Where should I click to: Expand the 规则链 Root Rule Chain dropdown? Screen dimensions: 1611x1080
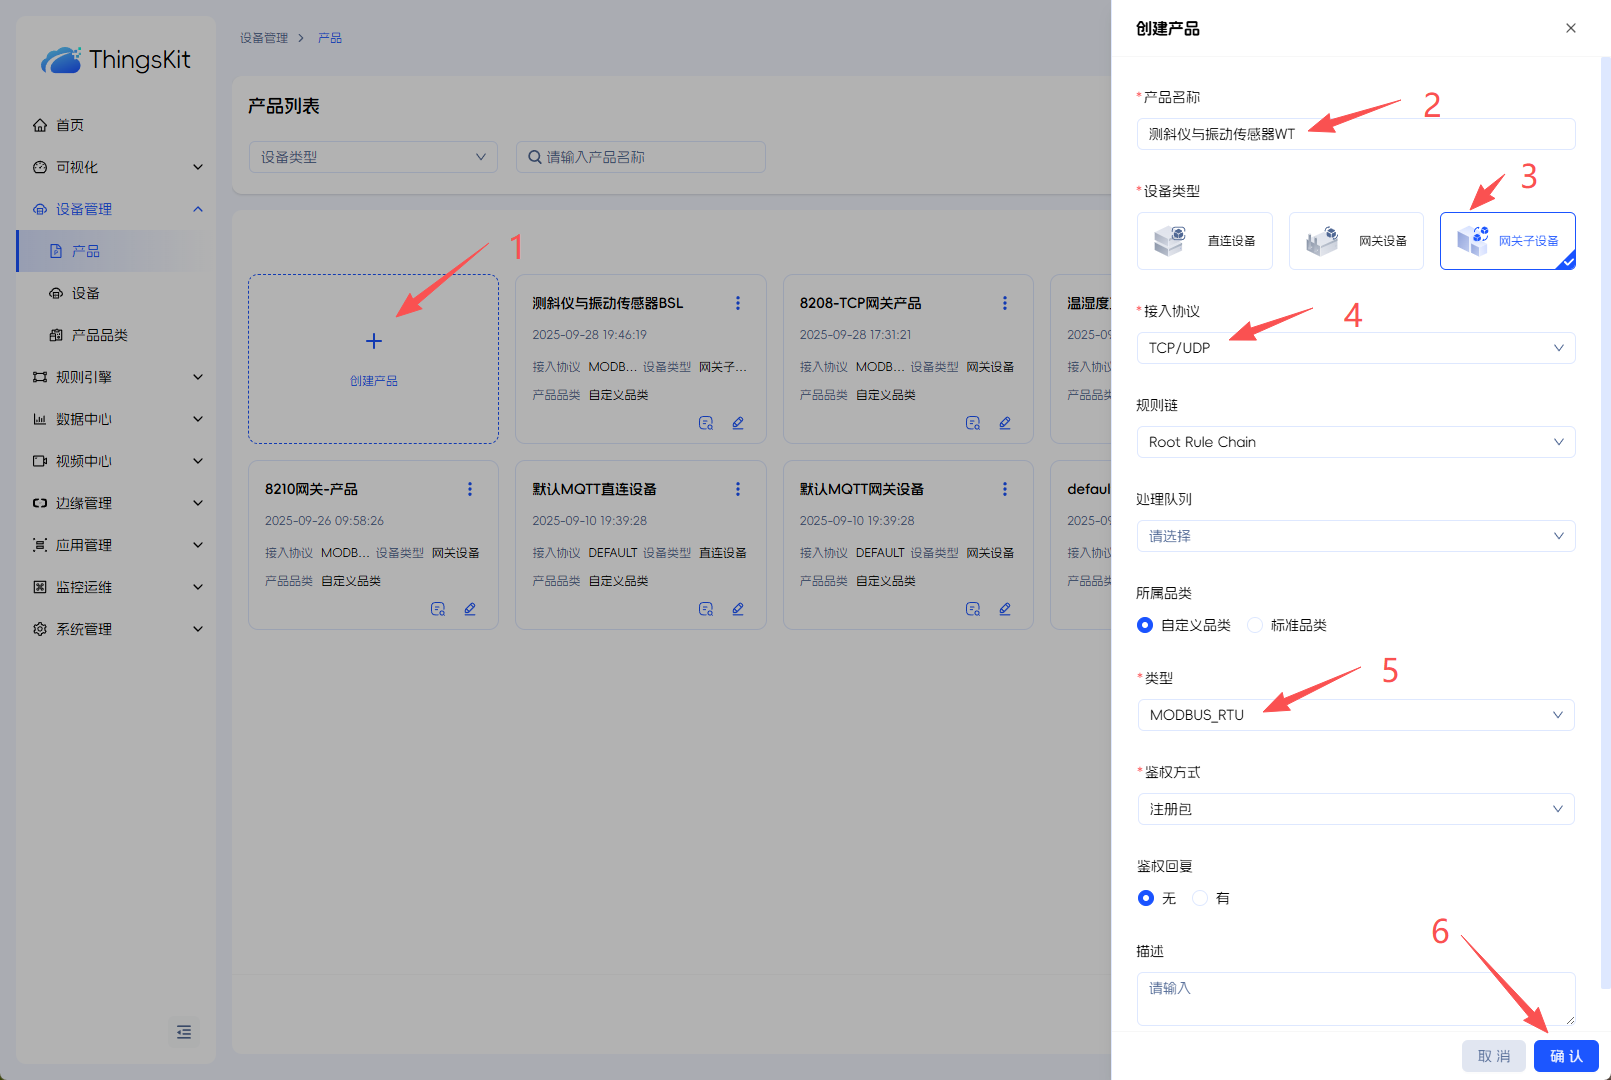click(1355, 442)
